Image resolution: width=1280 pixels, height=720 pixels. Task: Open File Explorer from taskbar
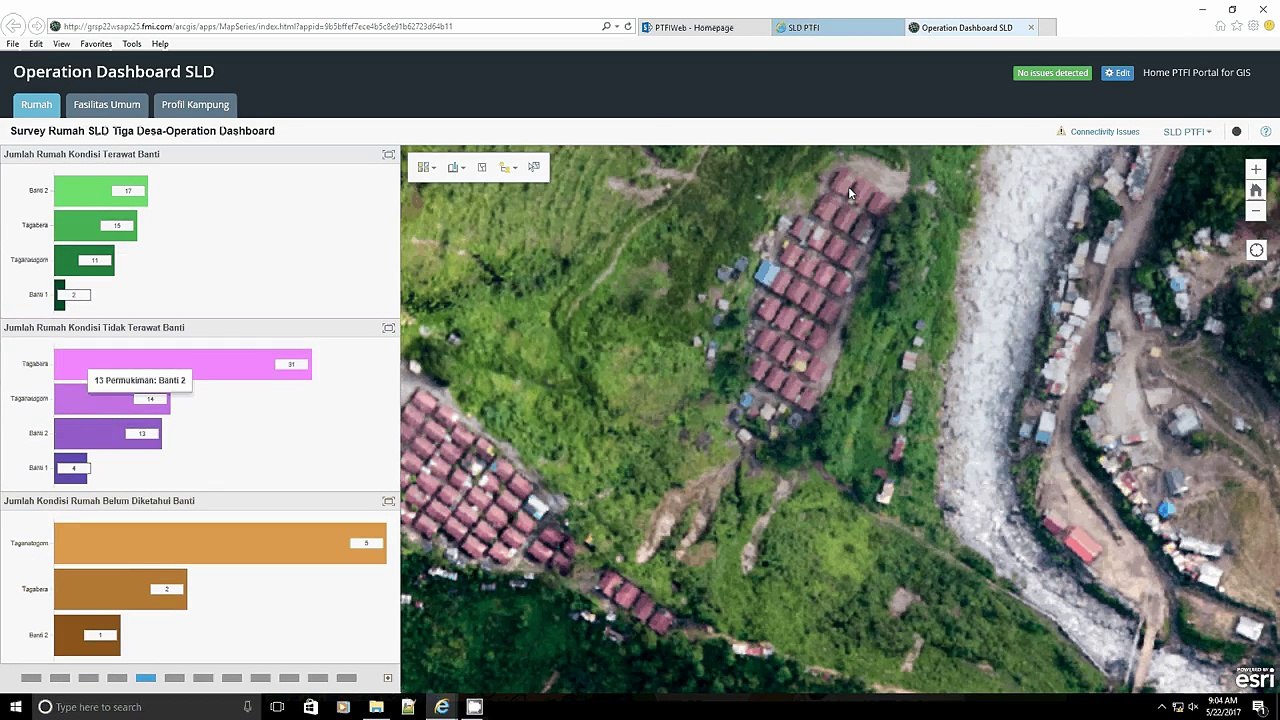[x=376, y=707]
